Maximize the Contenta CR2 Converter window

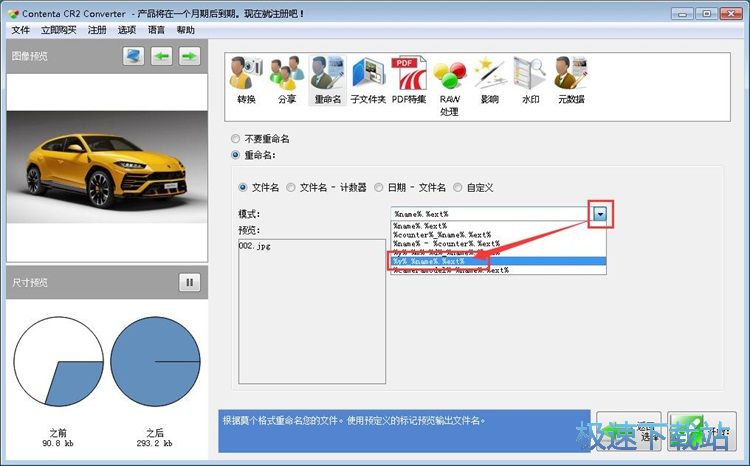click(706, 14)
